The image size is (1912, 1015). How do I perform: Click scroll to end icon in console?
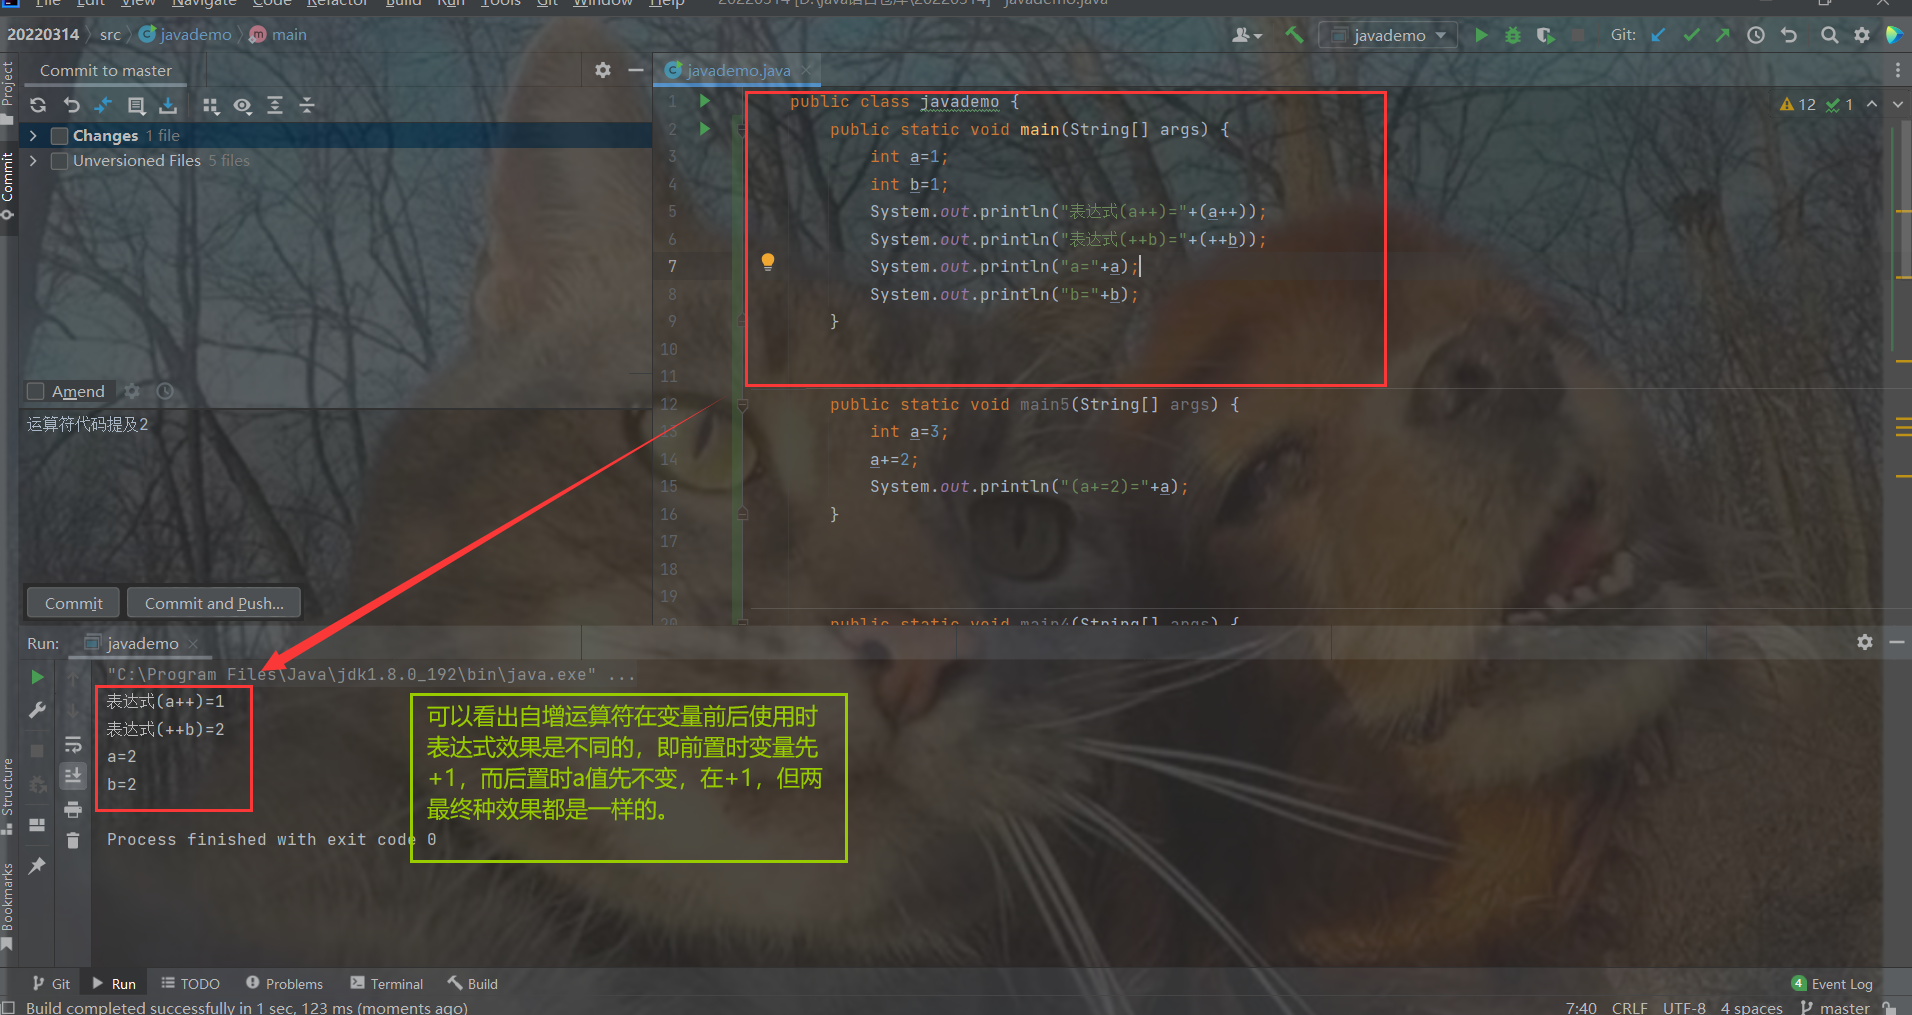tap(73, 776)
